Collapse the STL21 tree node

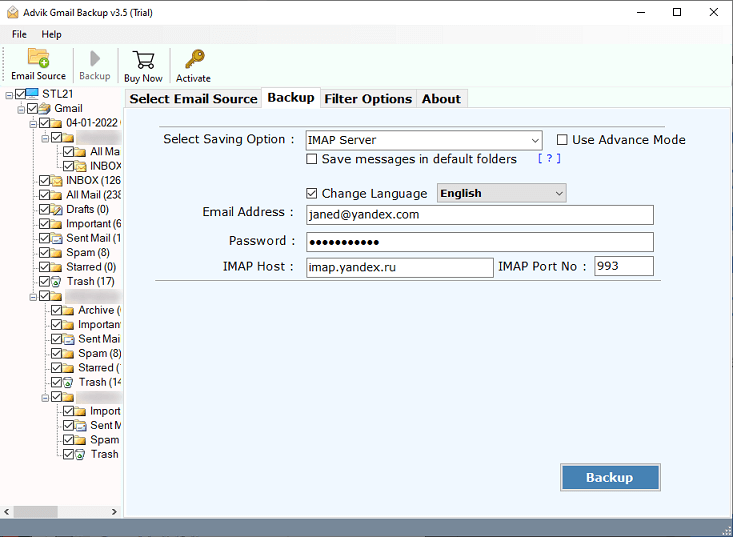pos(9,95)
